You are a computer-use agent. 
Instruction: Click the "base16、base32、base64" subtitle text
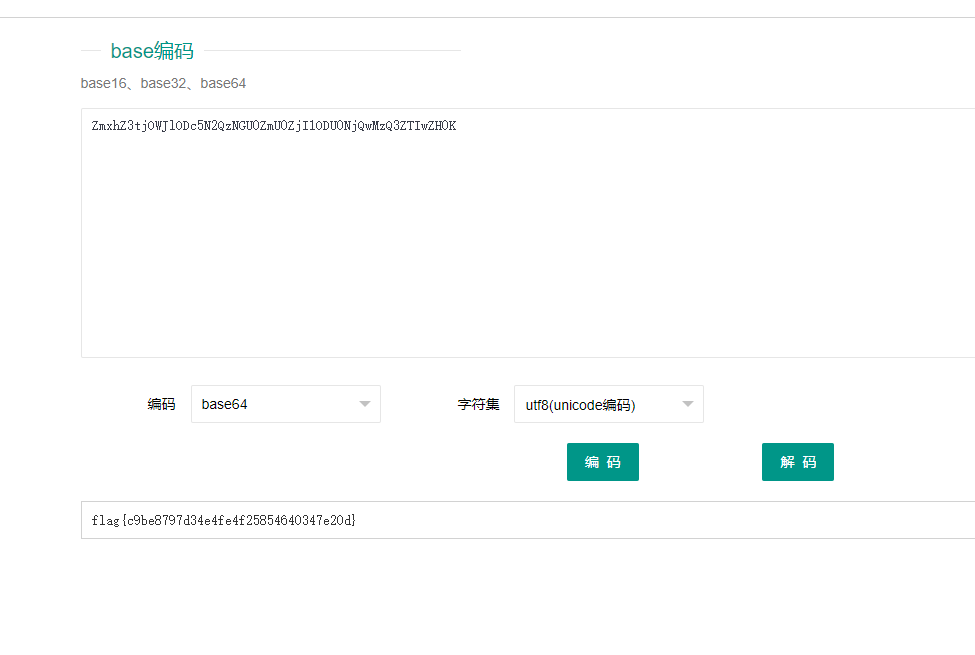point(163,83)
